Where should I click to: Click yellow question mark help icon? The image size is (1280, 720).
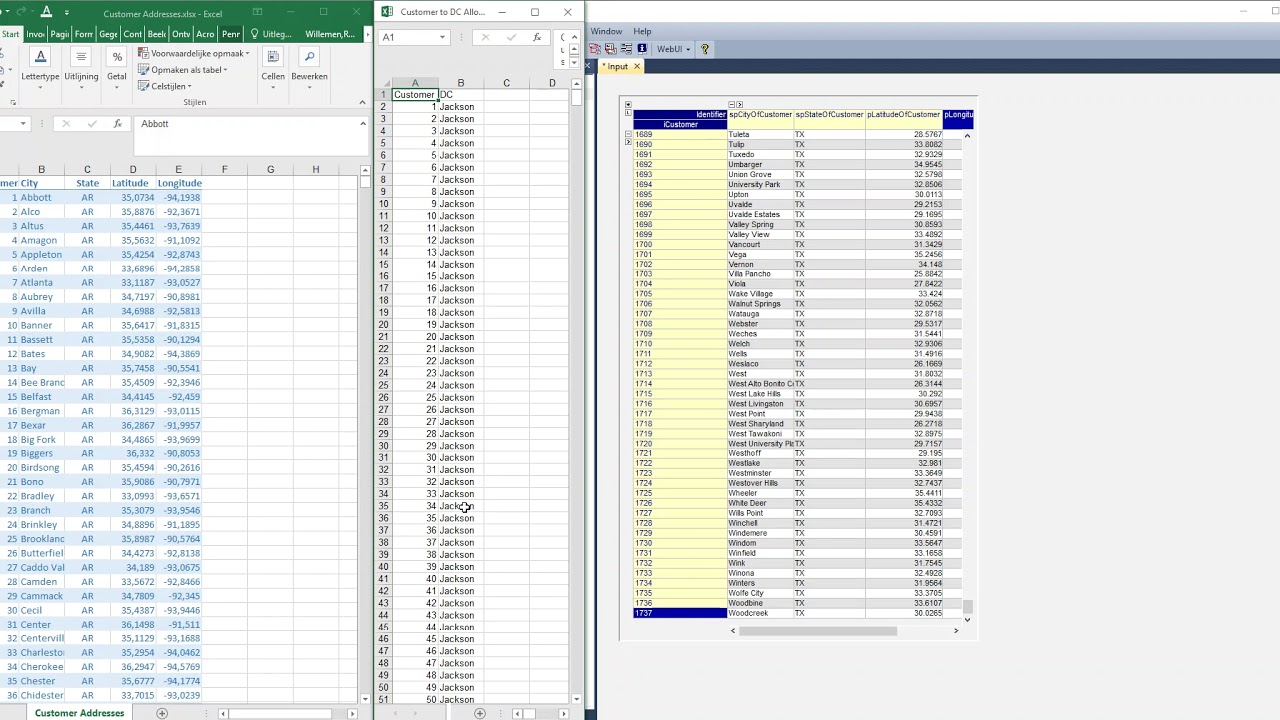pos(704,48)
